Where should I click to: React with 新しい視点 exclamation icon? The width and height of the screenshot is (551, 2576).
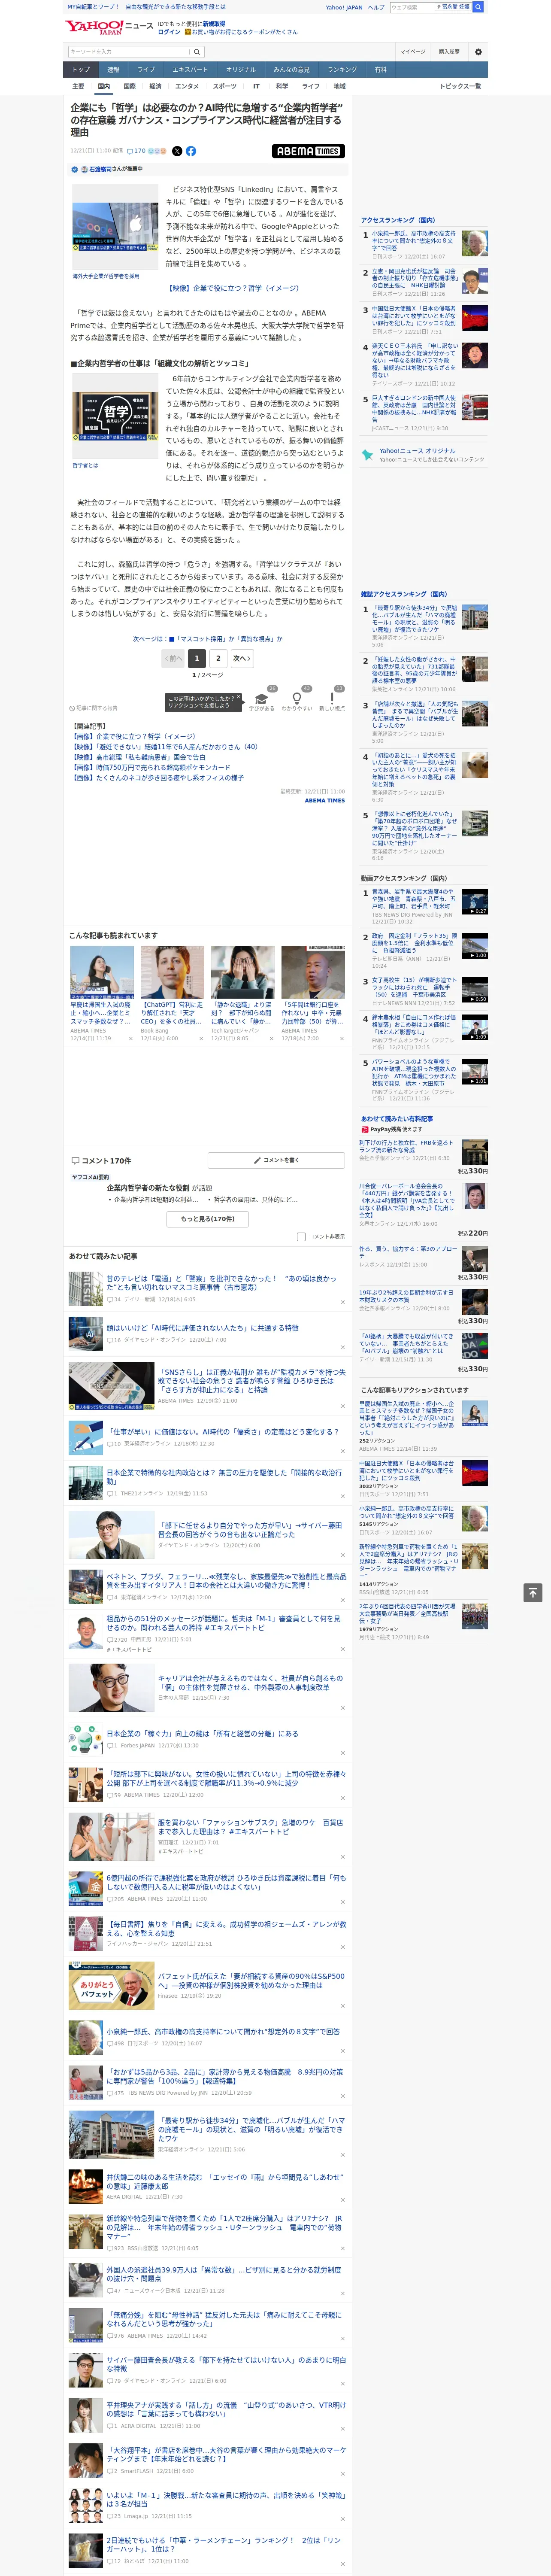(332, 698)
